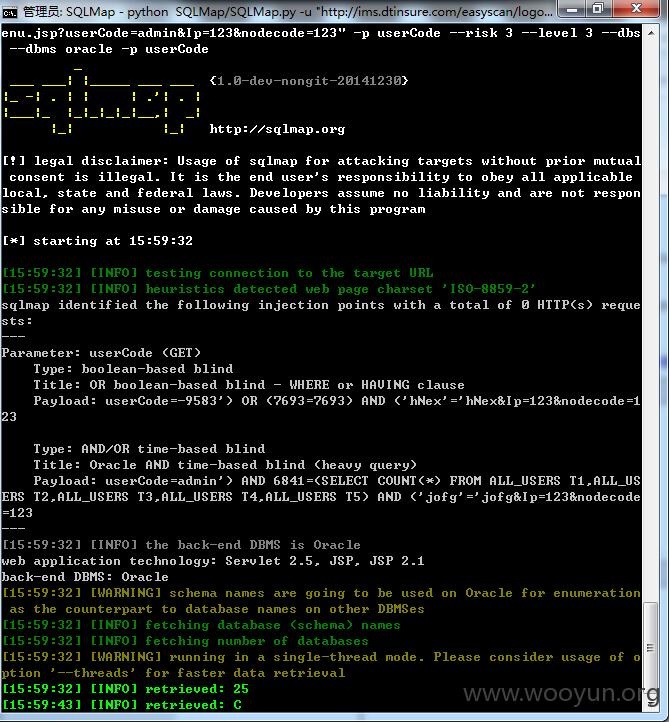Click the '--dbms oracle -p userCode' command line

click(109, 49)
